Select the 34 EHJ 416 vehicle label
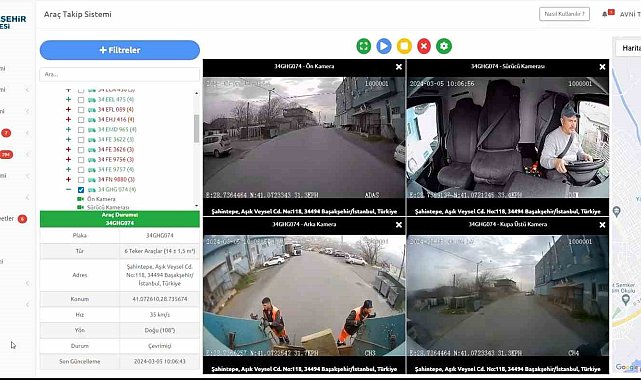The image size is (641, 380). tap(116, 120)
